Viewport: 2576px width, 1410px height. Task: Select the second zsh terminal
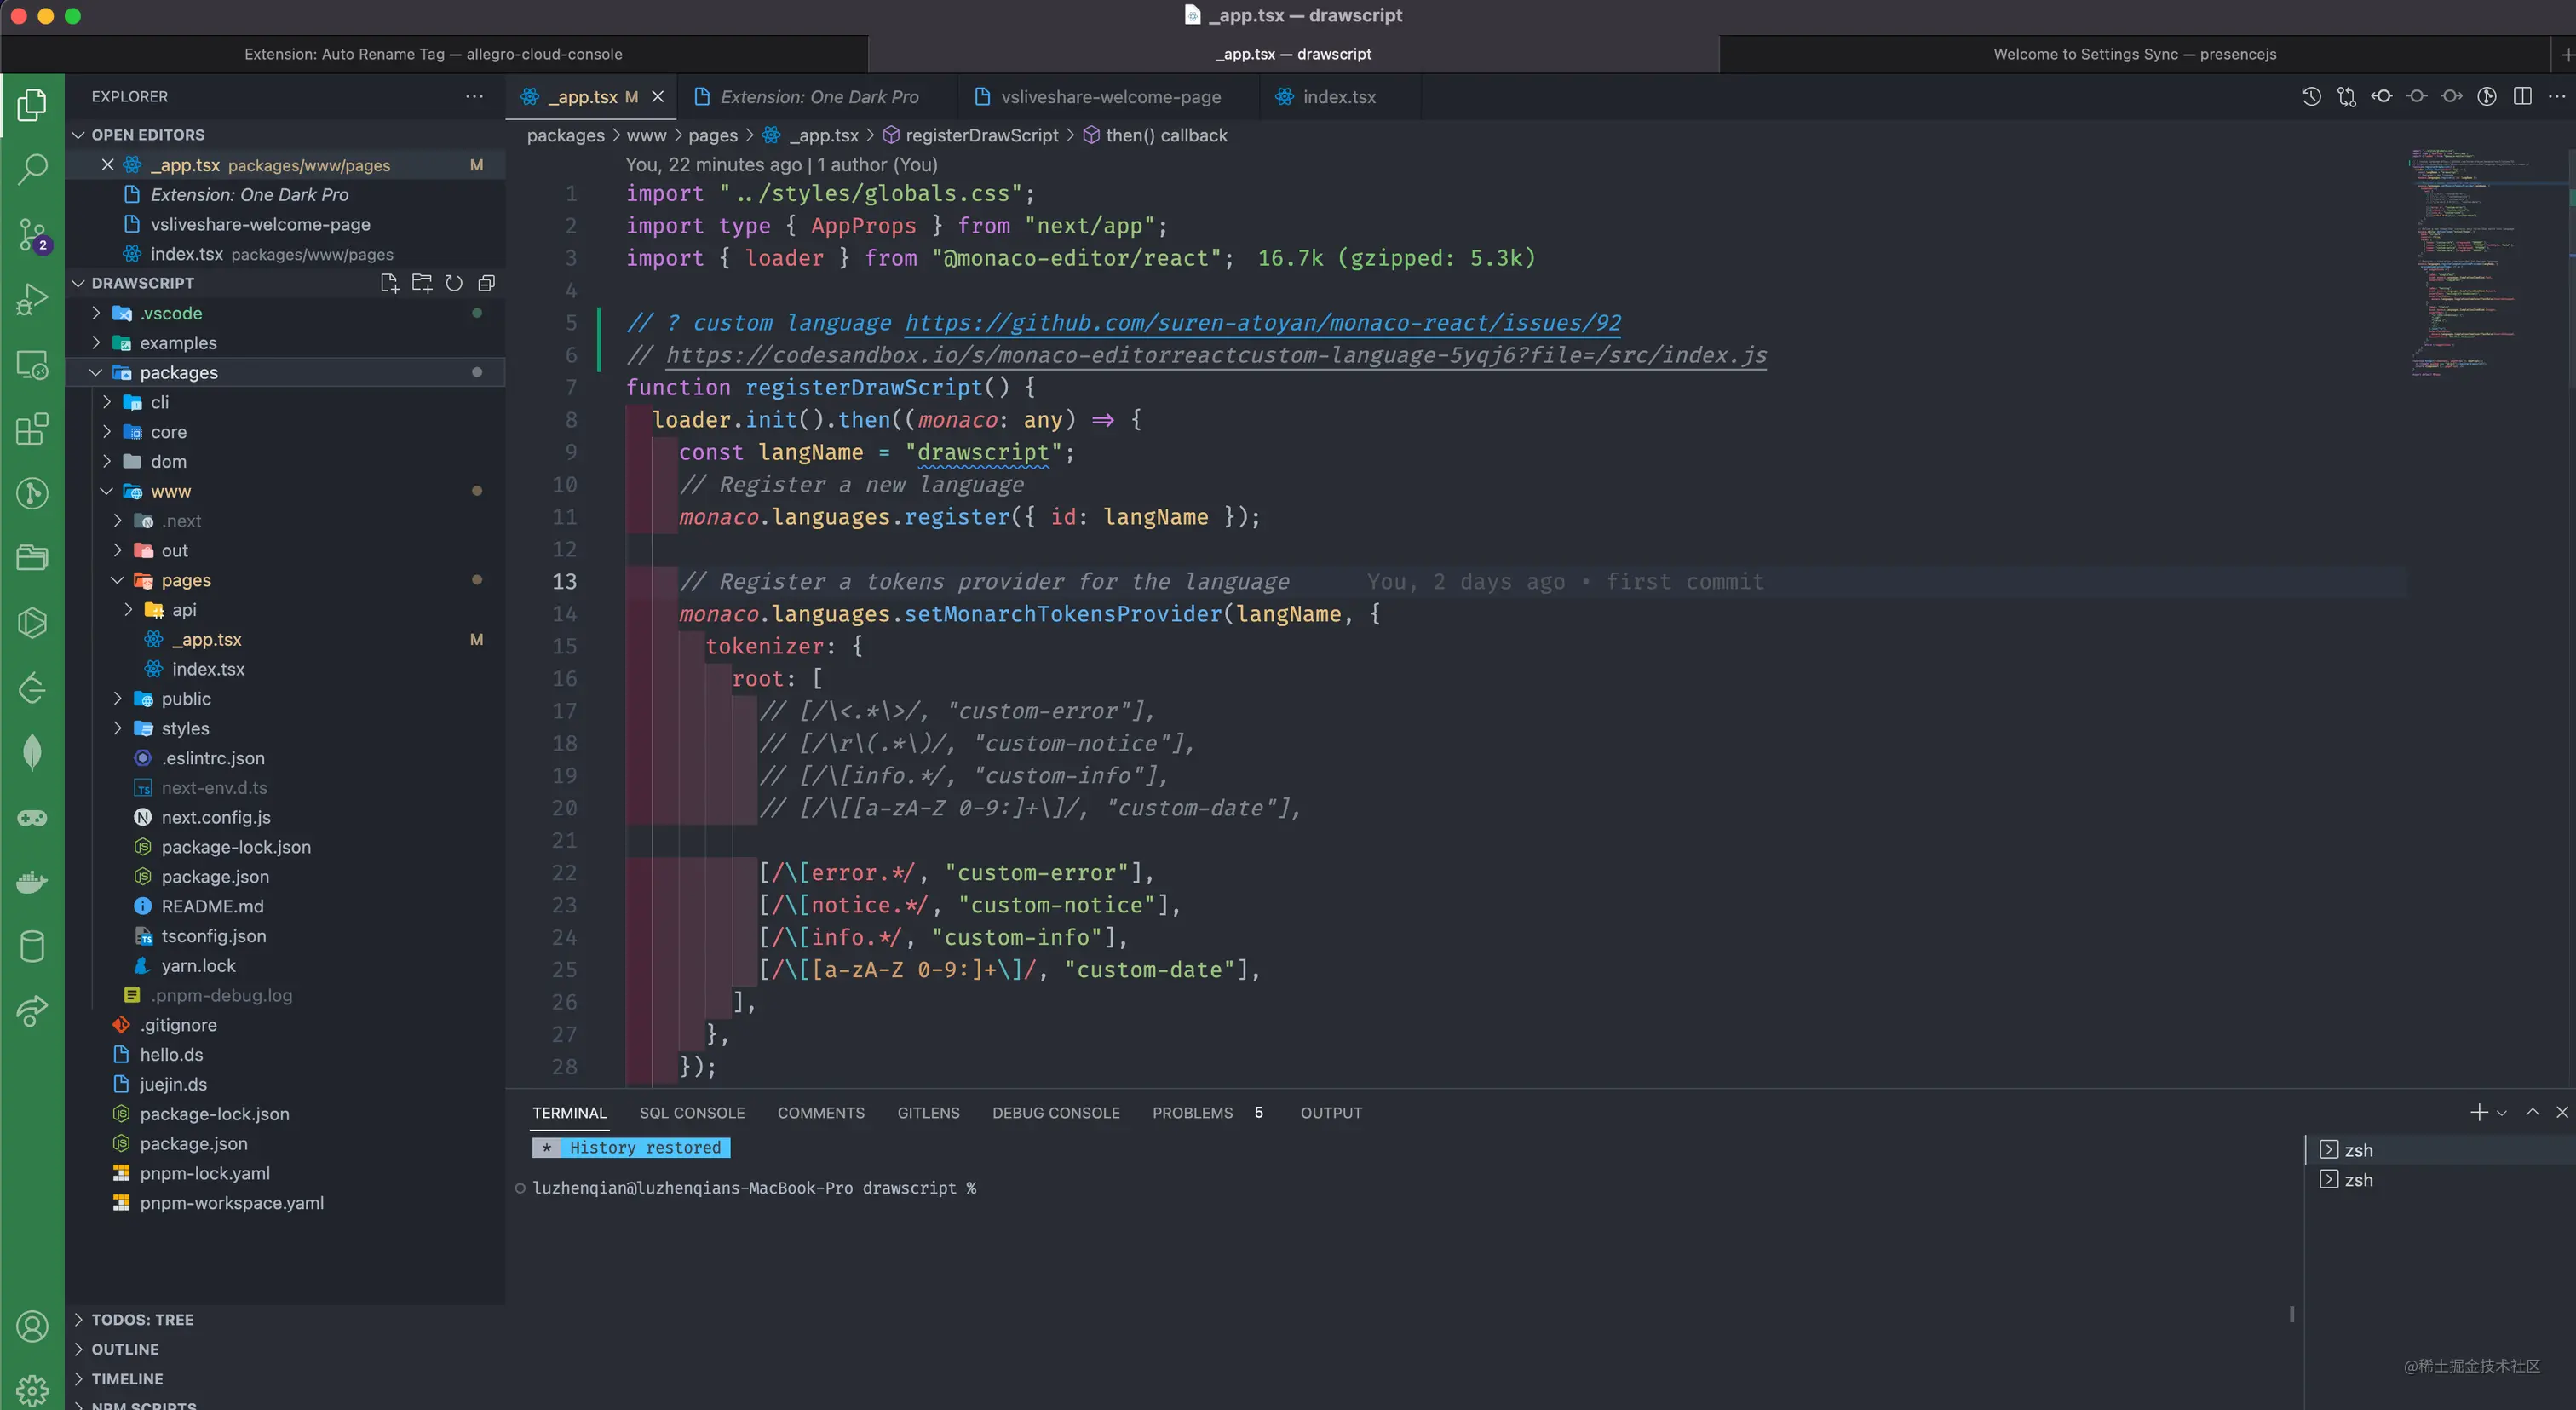[x=2358, y=1180]
